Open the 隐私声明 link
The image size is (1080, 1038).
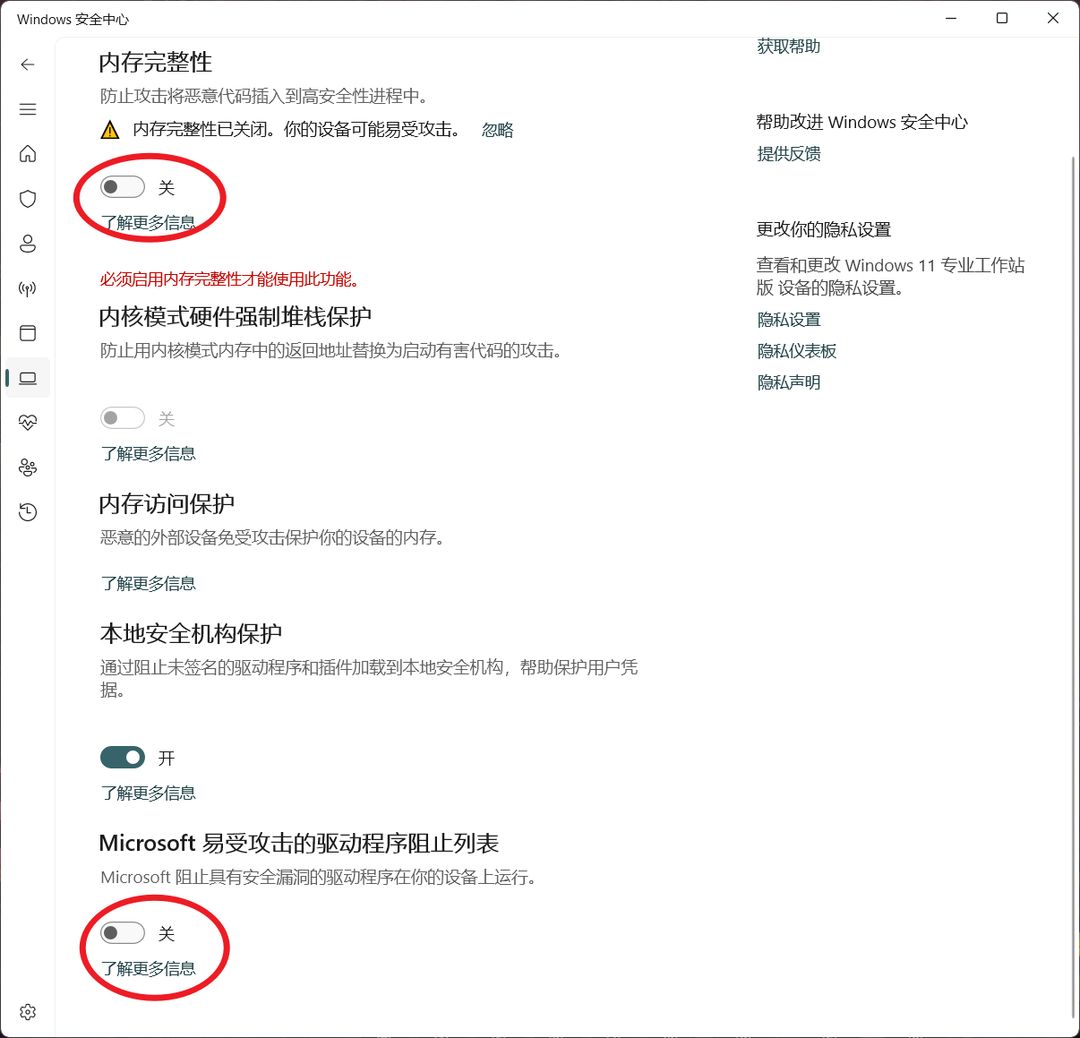[789, 382]
